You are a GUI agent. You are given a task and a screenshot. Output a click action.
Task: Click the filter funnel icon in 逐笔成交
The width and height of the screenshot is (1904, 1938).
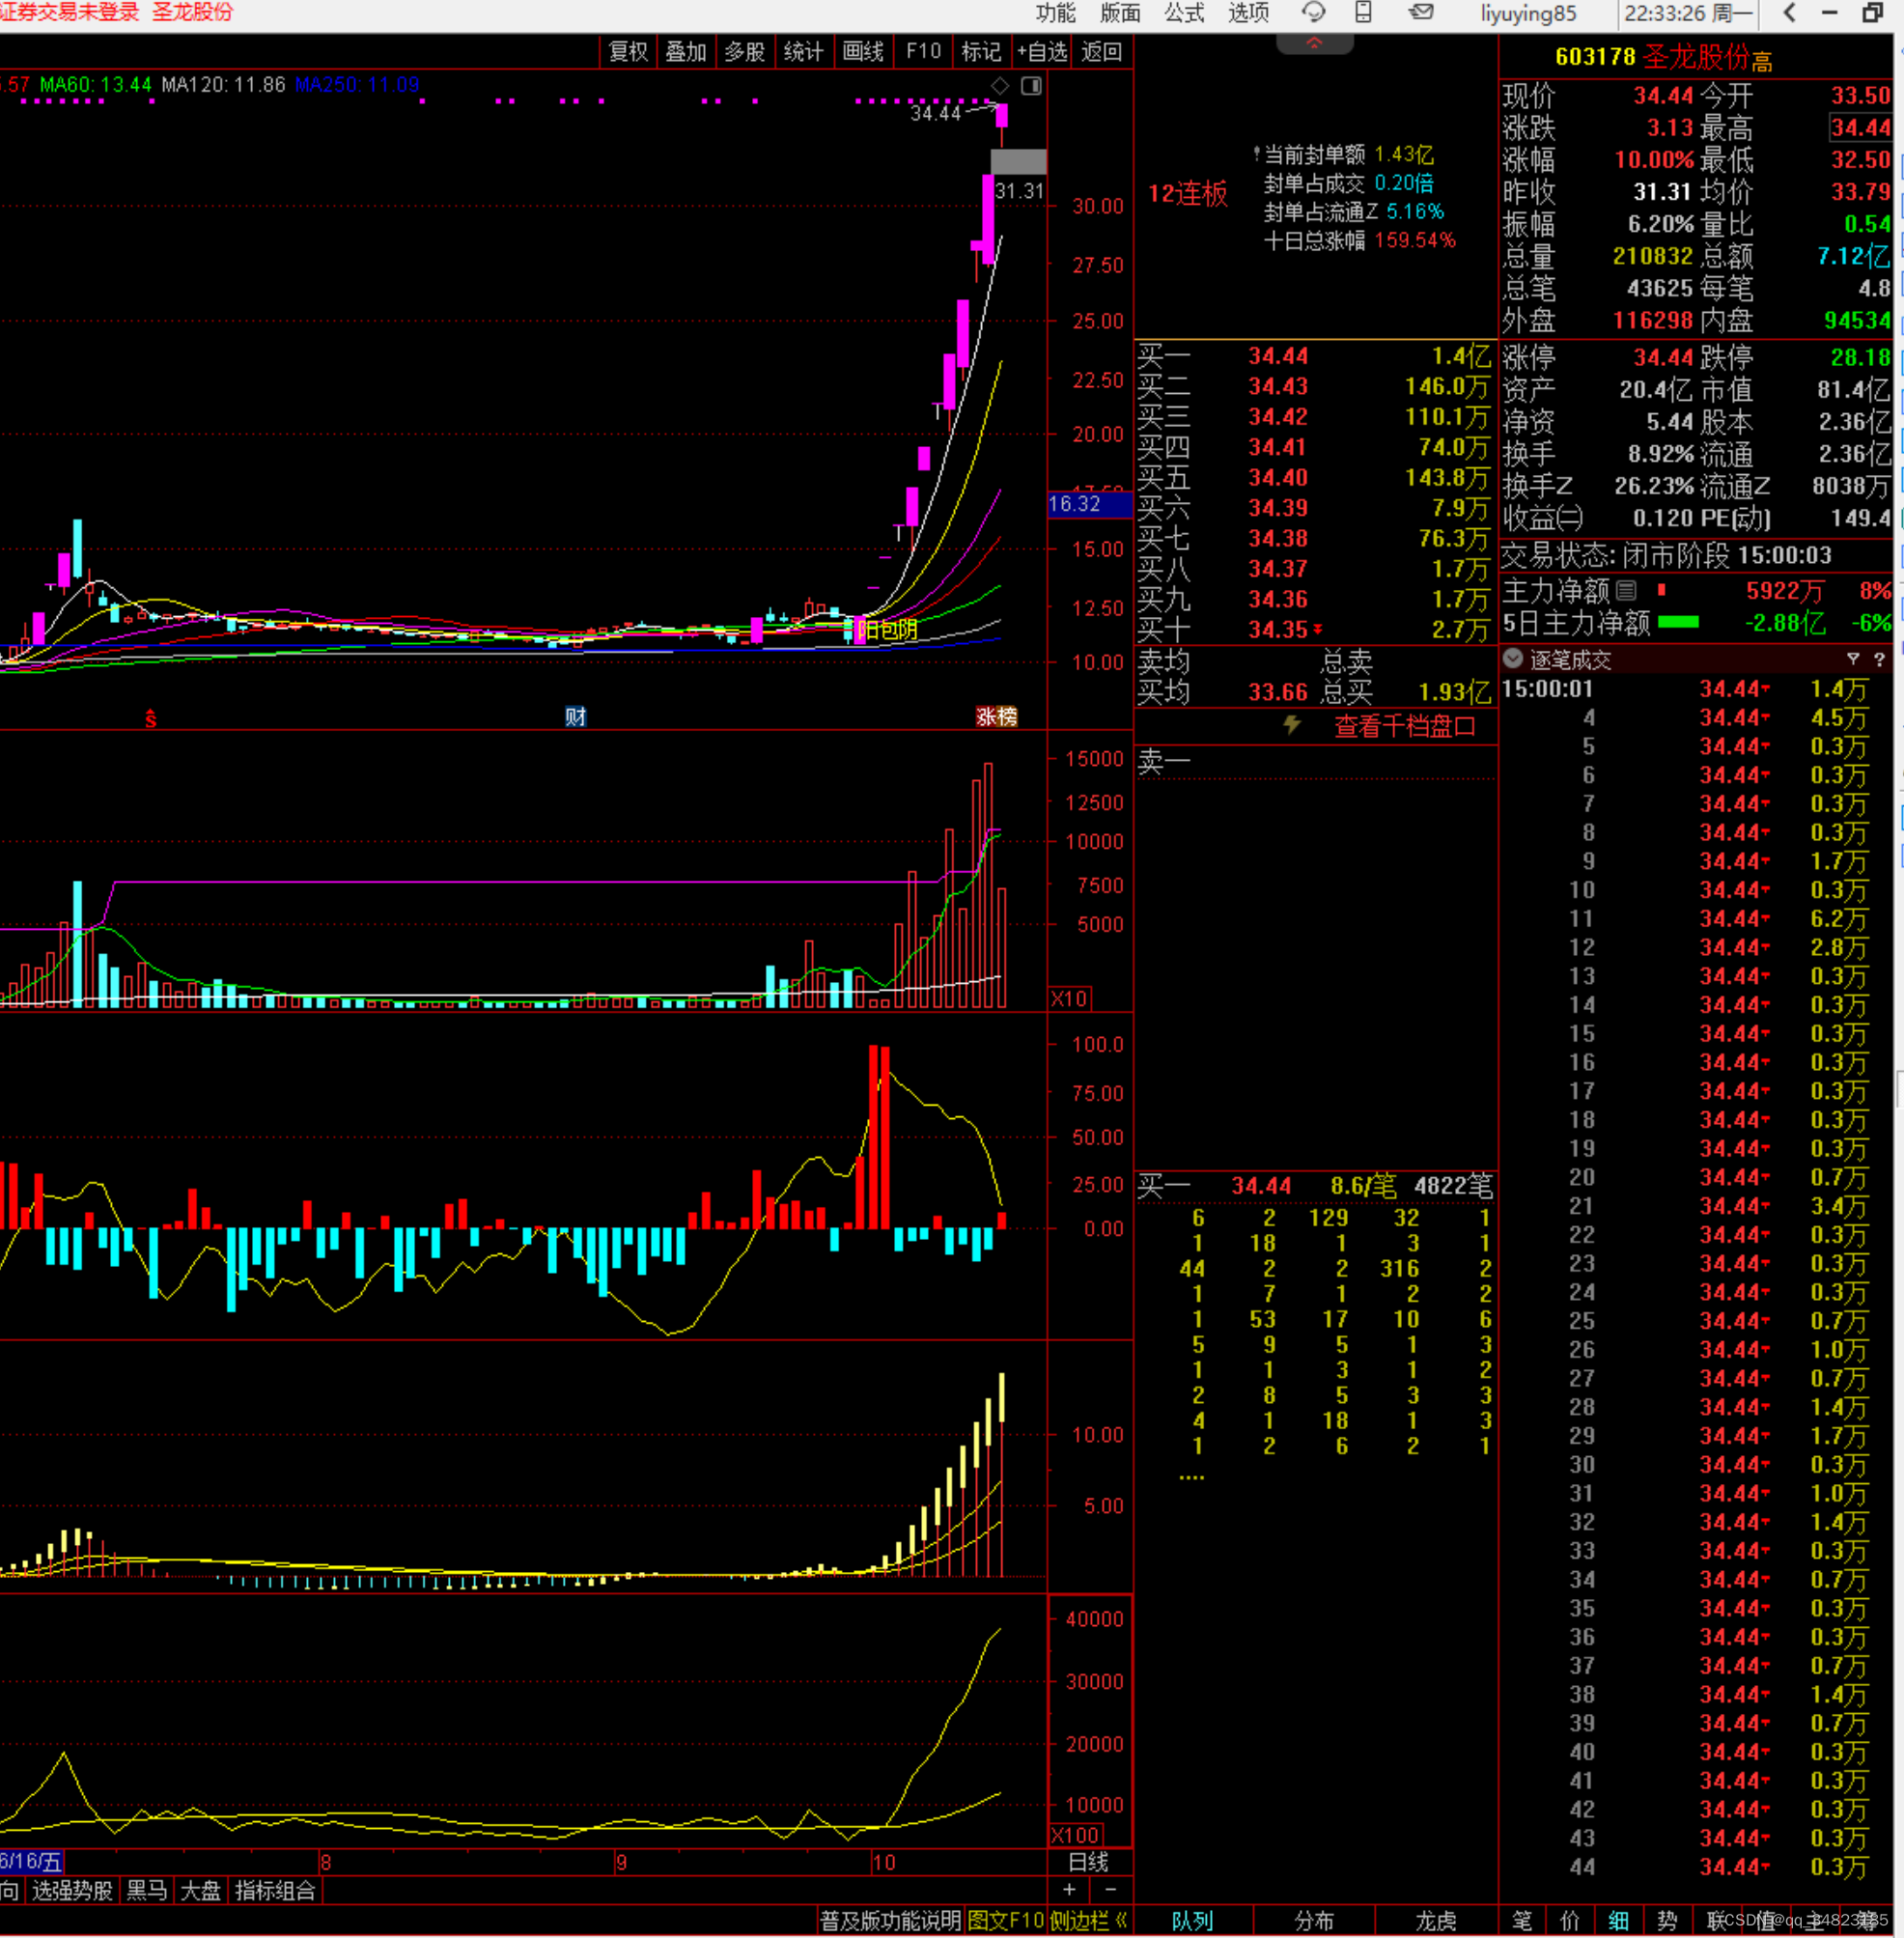coord(1853,659)
